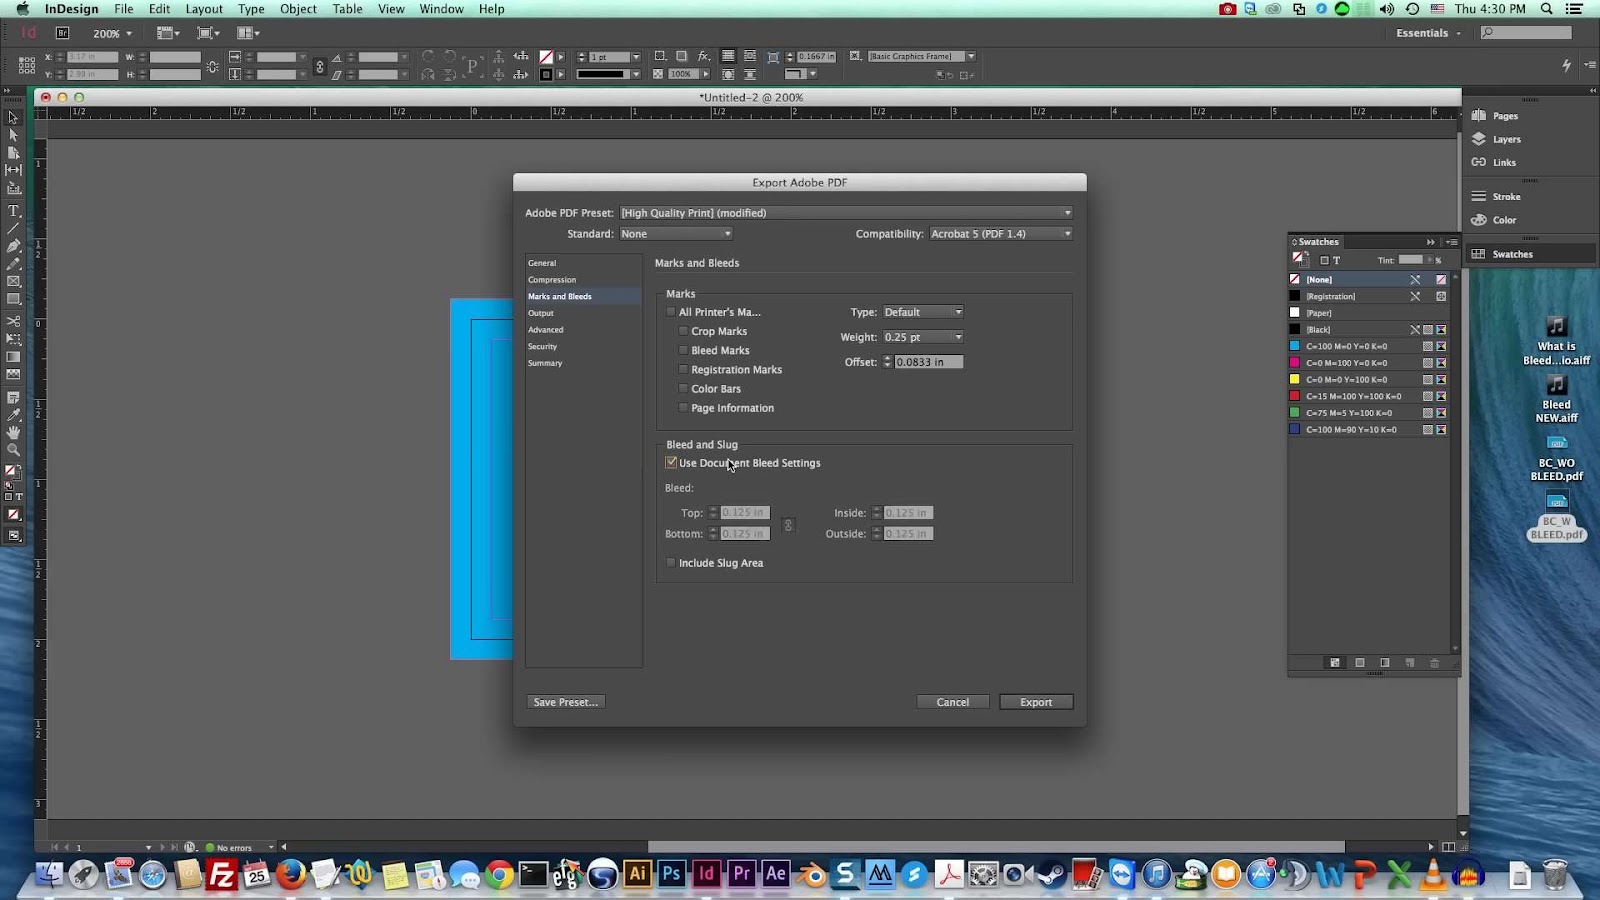The image size is (1600, 900).
Task: Open the Compatibility dropdown
Action: click(x=1001, y=234)
